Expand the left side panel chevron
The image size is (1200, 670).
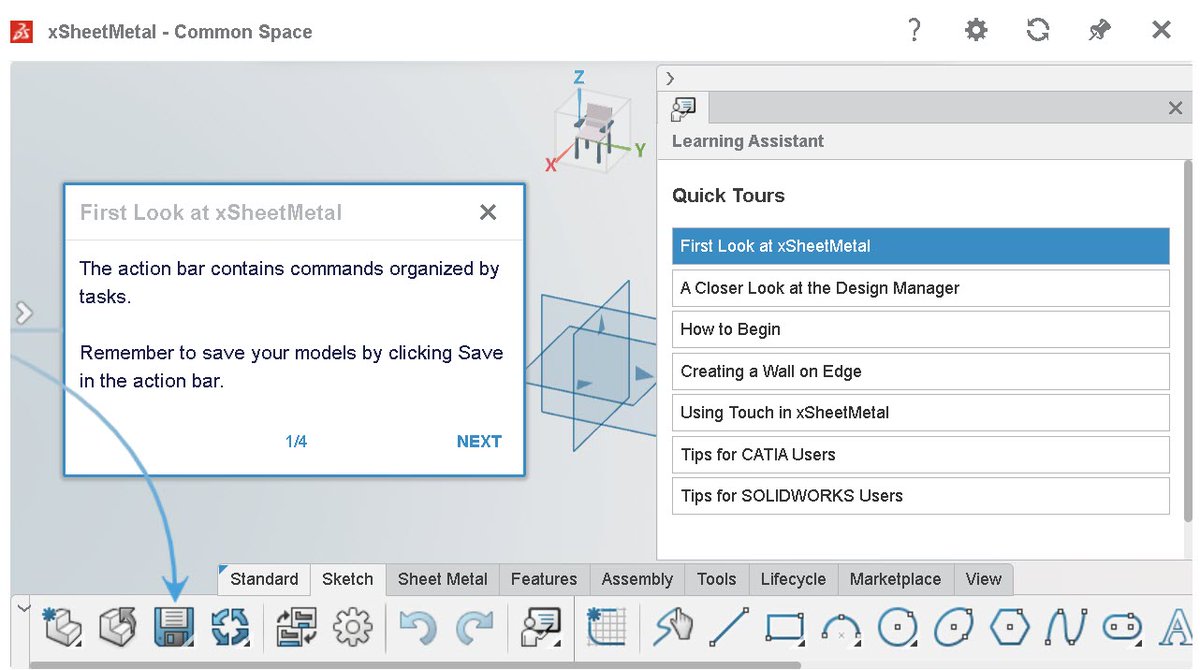coord(23,314)
